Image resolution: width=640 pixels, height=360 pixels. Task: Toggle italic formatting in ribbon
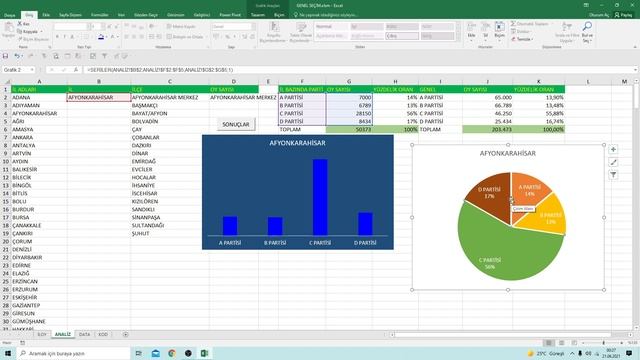pyautogui.click(x=64, y=37)
